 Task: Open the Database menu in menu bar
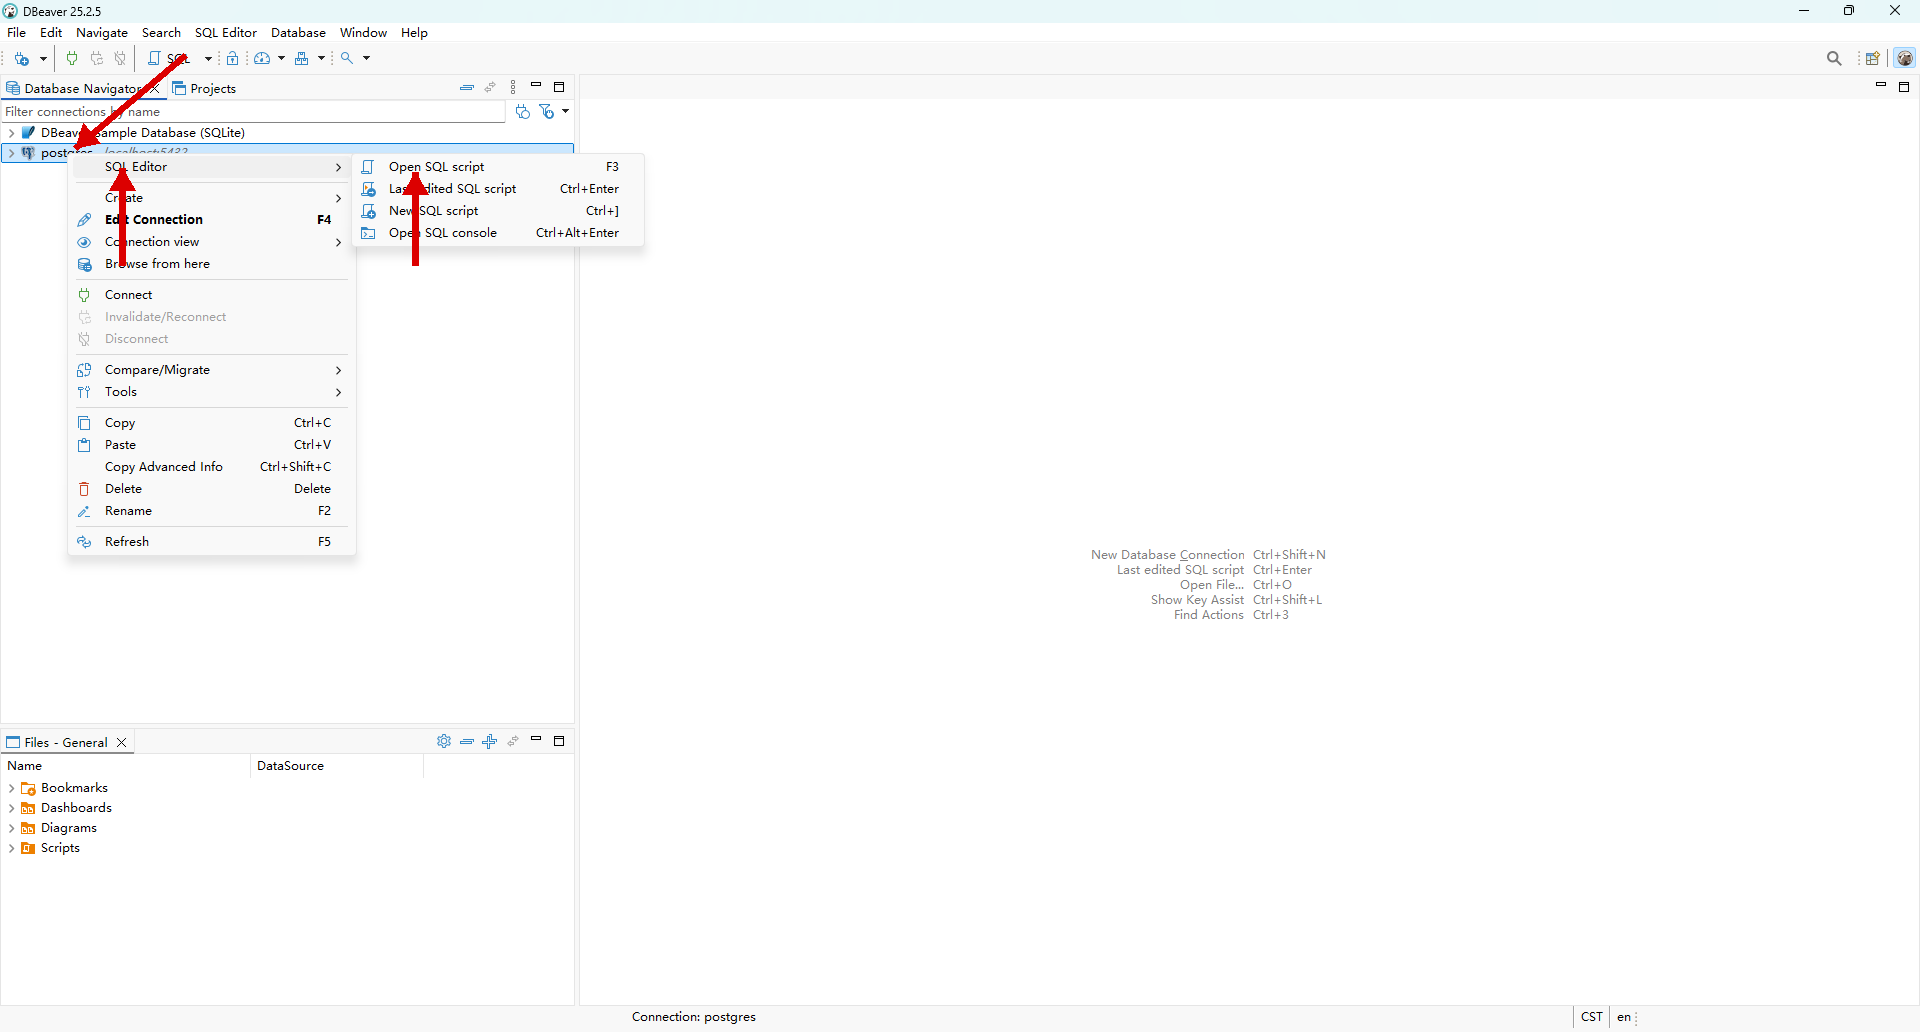[298, 33]
